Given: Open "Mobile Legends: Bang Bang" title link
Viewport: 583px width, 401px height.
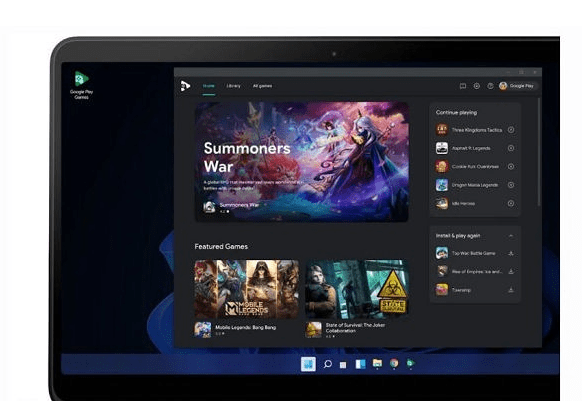Looking at the screenshot, I should [245, 327].
